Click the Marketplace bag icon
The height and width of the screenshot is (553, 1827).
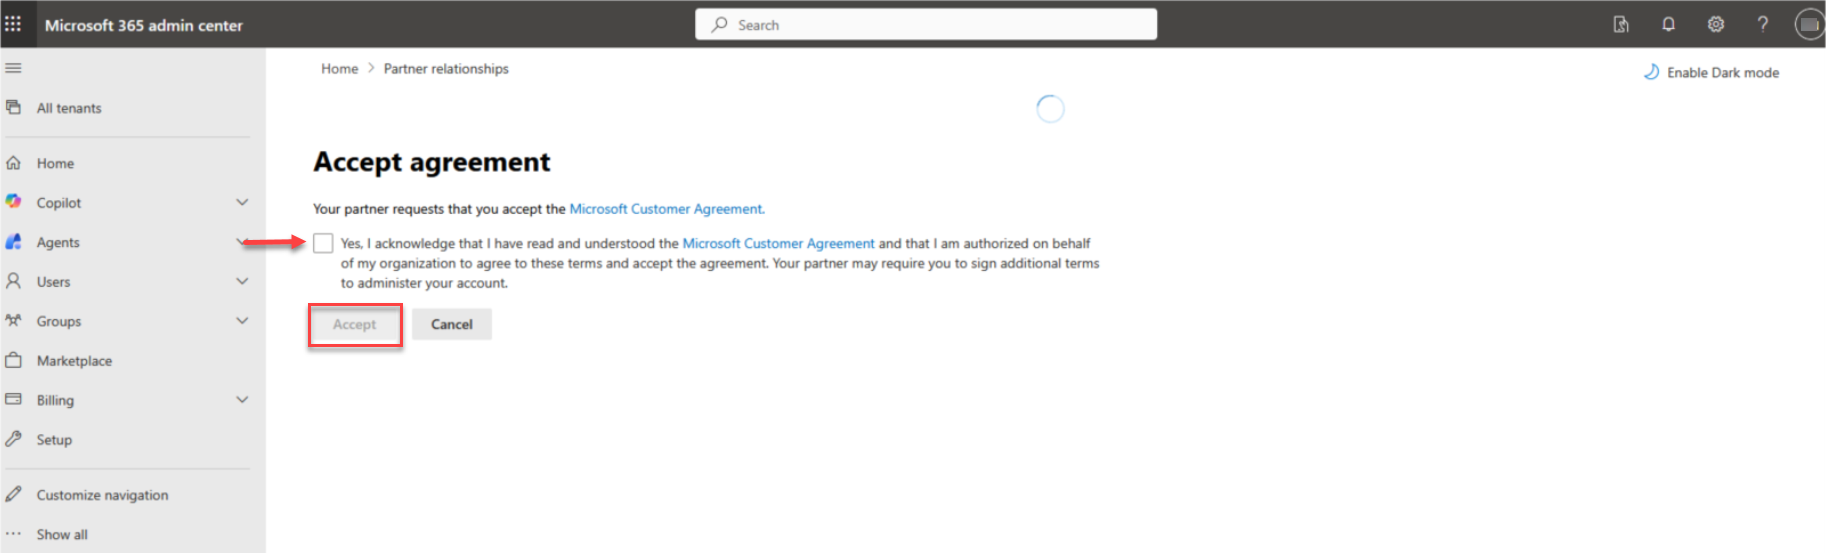13,360
